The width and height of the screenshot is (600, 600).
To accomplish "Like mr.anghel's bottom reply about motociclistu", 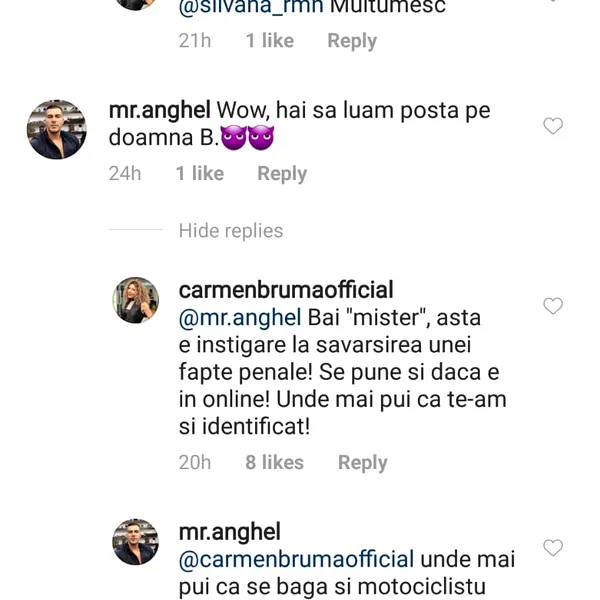I will point(552,548).
